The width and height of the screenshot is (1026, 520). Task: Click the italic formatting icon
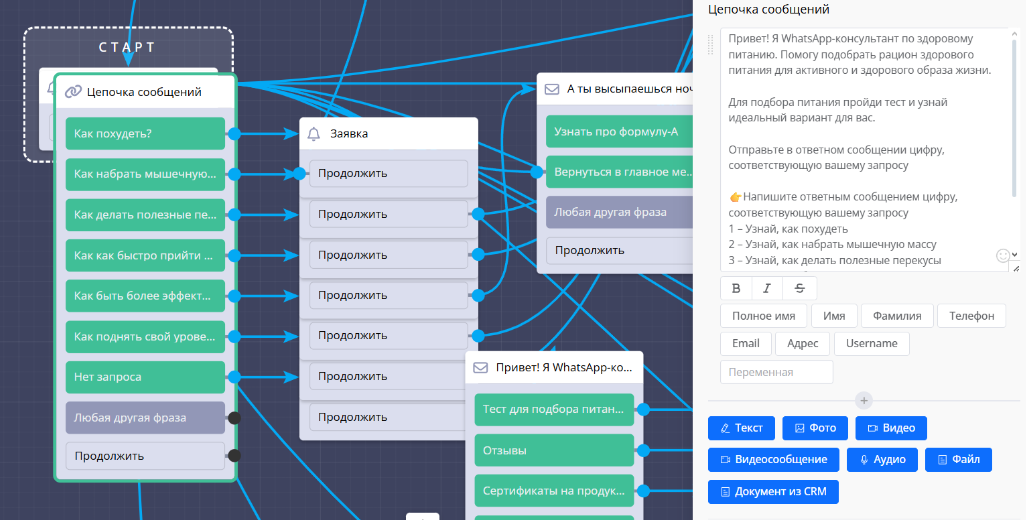tap(767, 288)
